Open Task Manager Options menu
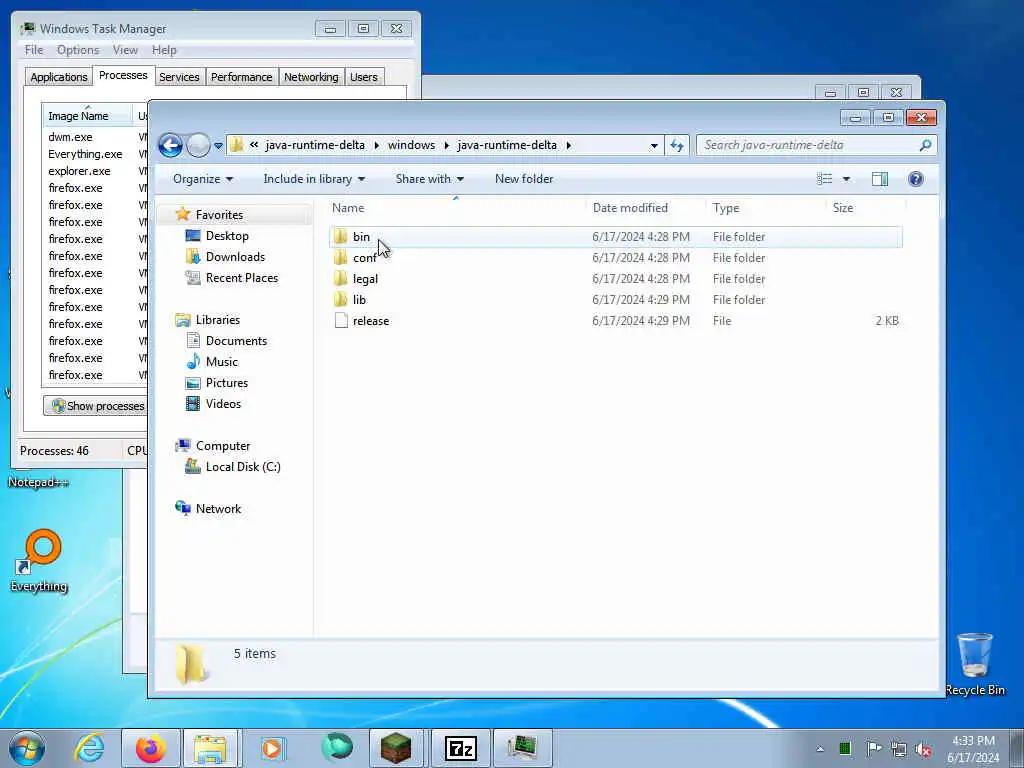The width and height of the screenshot is (1024, 768). pyautogui.click(x=78, y=50)
